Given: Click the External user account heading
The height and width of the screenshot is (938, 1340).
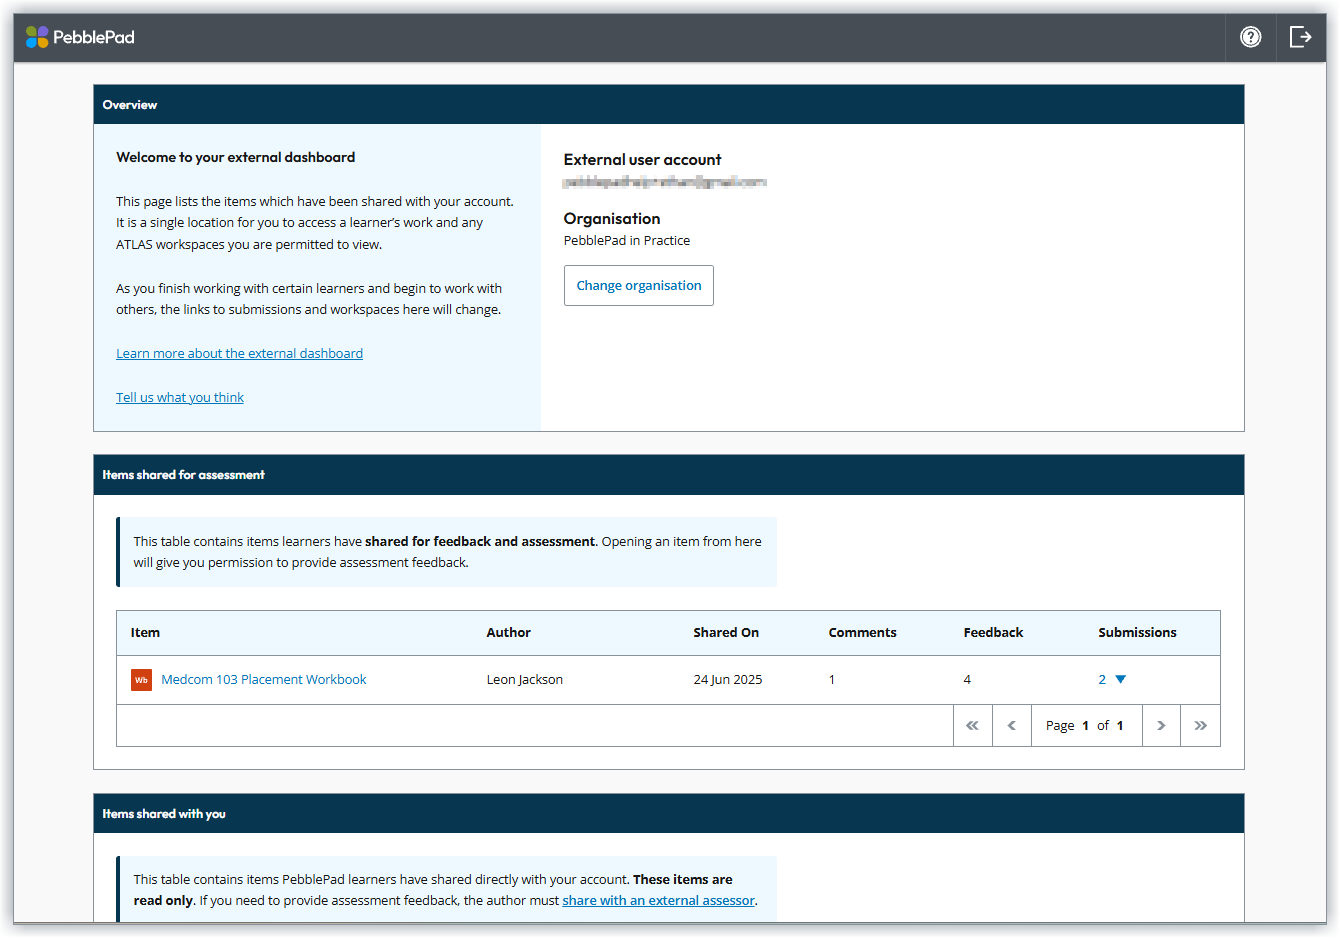Looking at the screenshot, I should point(642,160).
